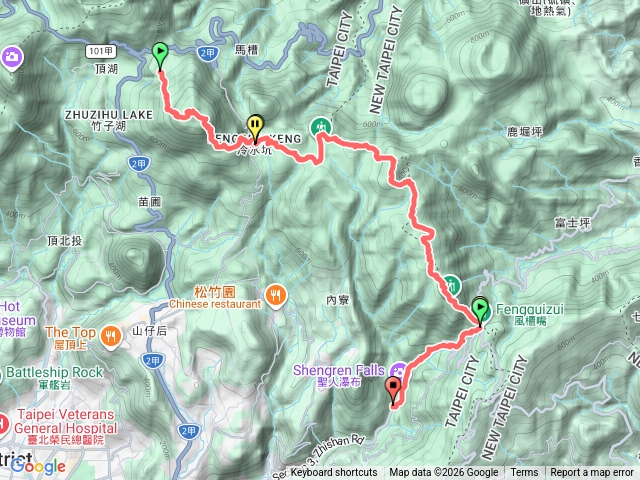Viewport: 640px width, 480px height.
Task: Open the Google logo link
Action: (x=38, y=466)
